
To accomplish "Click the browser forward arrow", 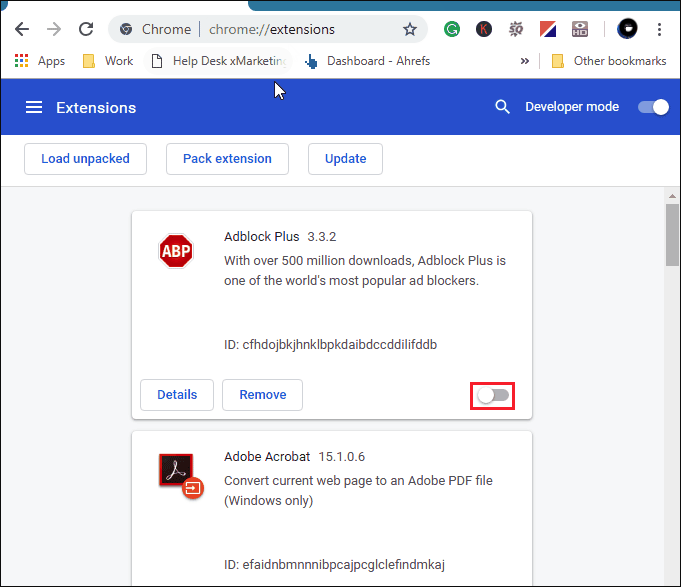I will 54,30.
